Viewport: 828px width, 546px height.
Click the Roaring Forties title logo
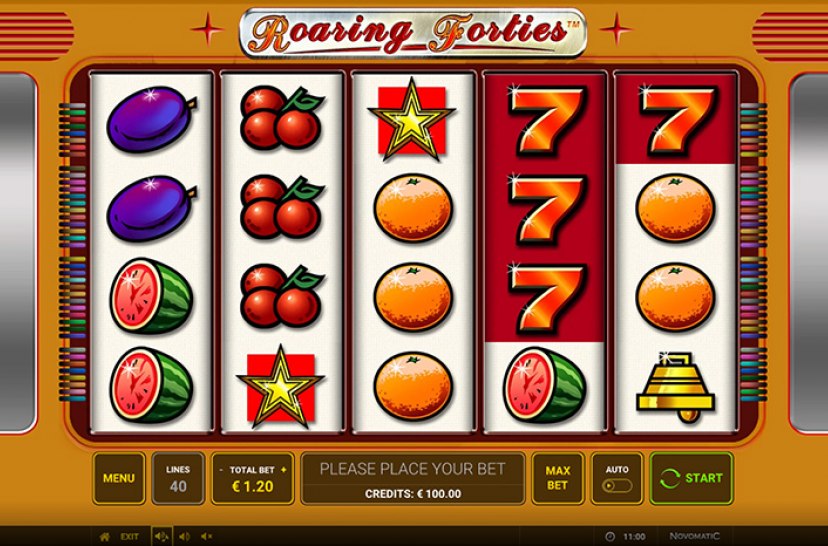(413, 33)
